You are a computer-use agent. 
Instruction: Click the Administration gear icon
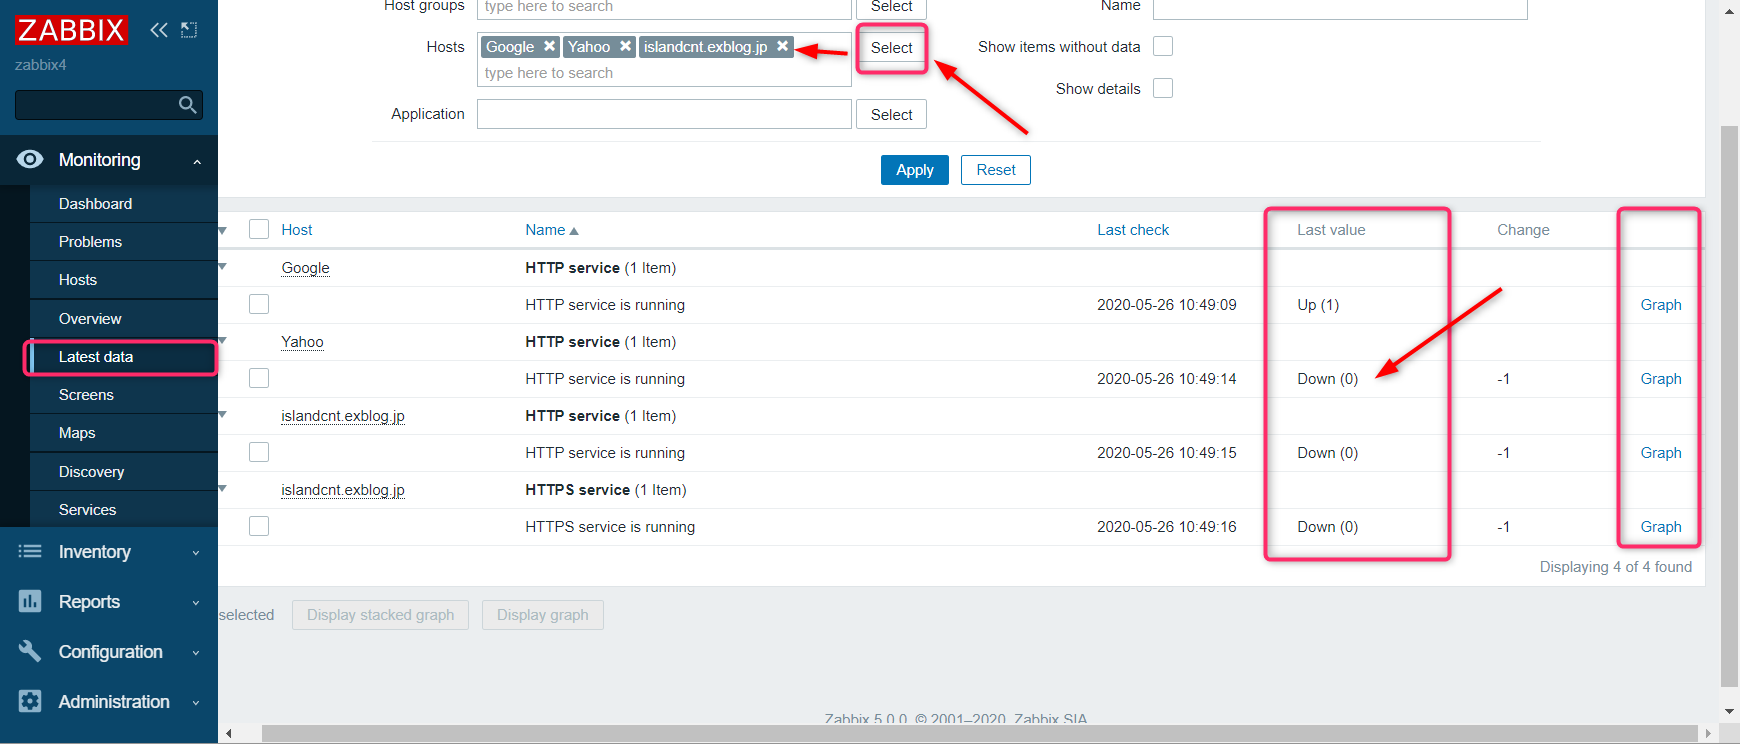click(30, 701)
